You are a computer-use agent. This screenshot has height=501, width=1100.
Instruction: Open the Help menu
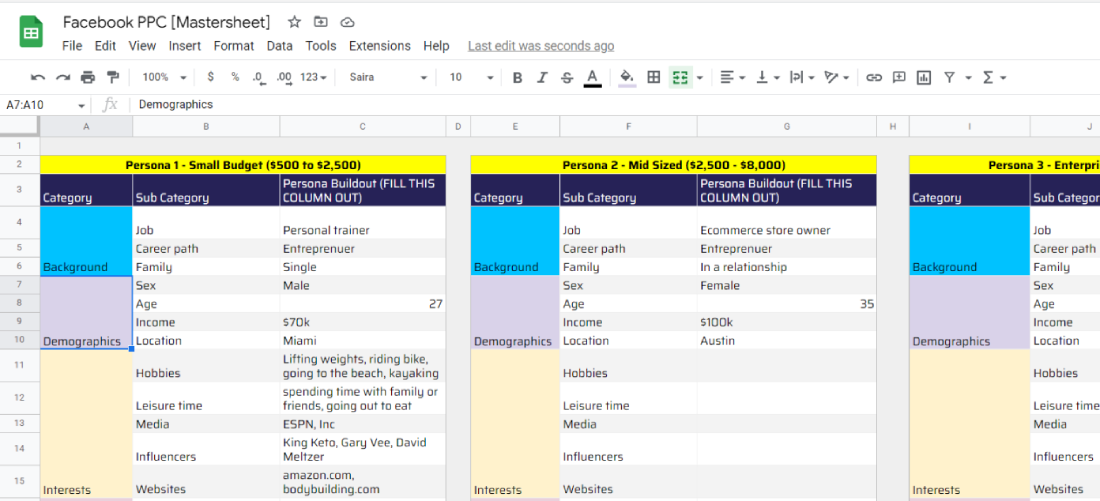436,46
